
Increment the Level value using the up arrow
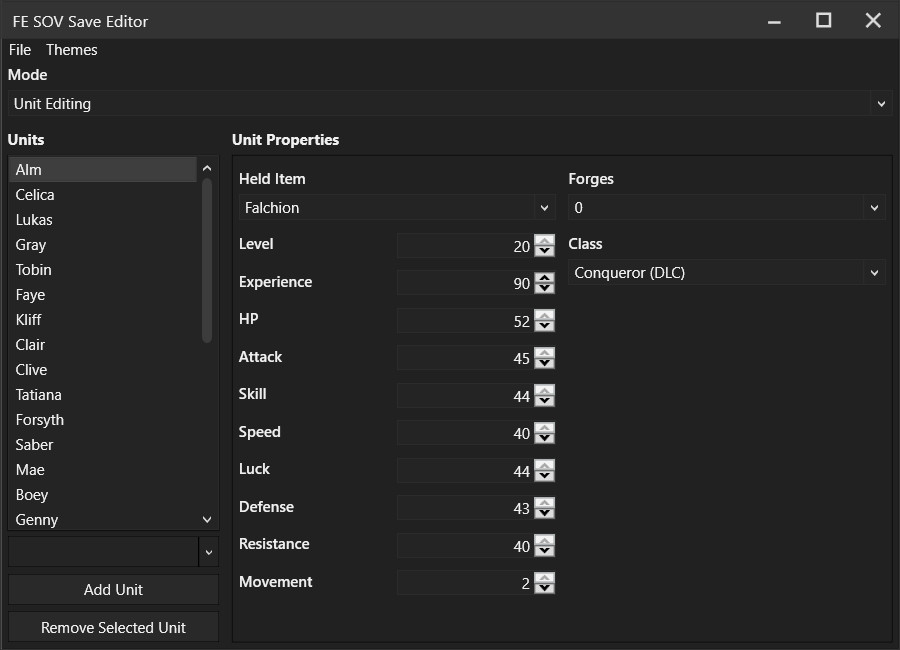click(544, 241)
